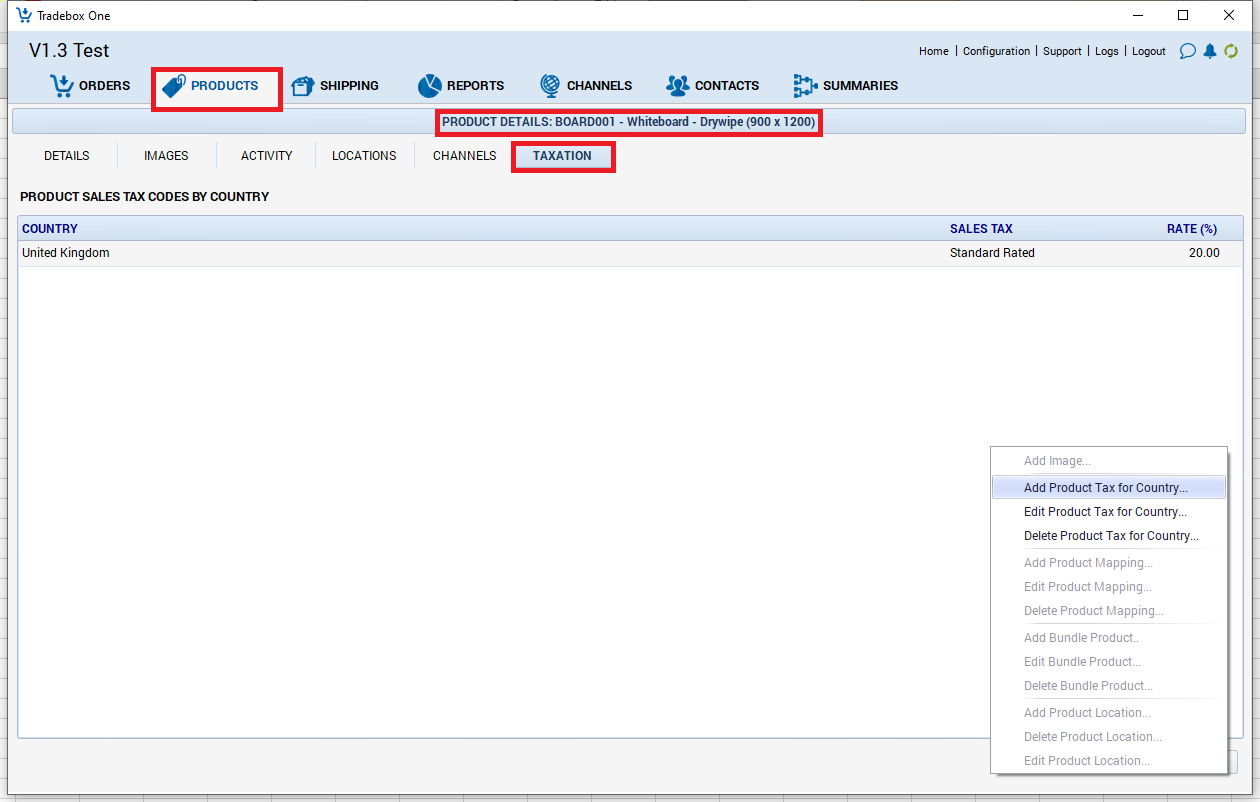Open the CONTACTS section
The height and width of the screenshot is (802, 1260).
point(727,86)
